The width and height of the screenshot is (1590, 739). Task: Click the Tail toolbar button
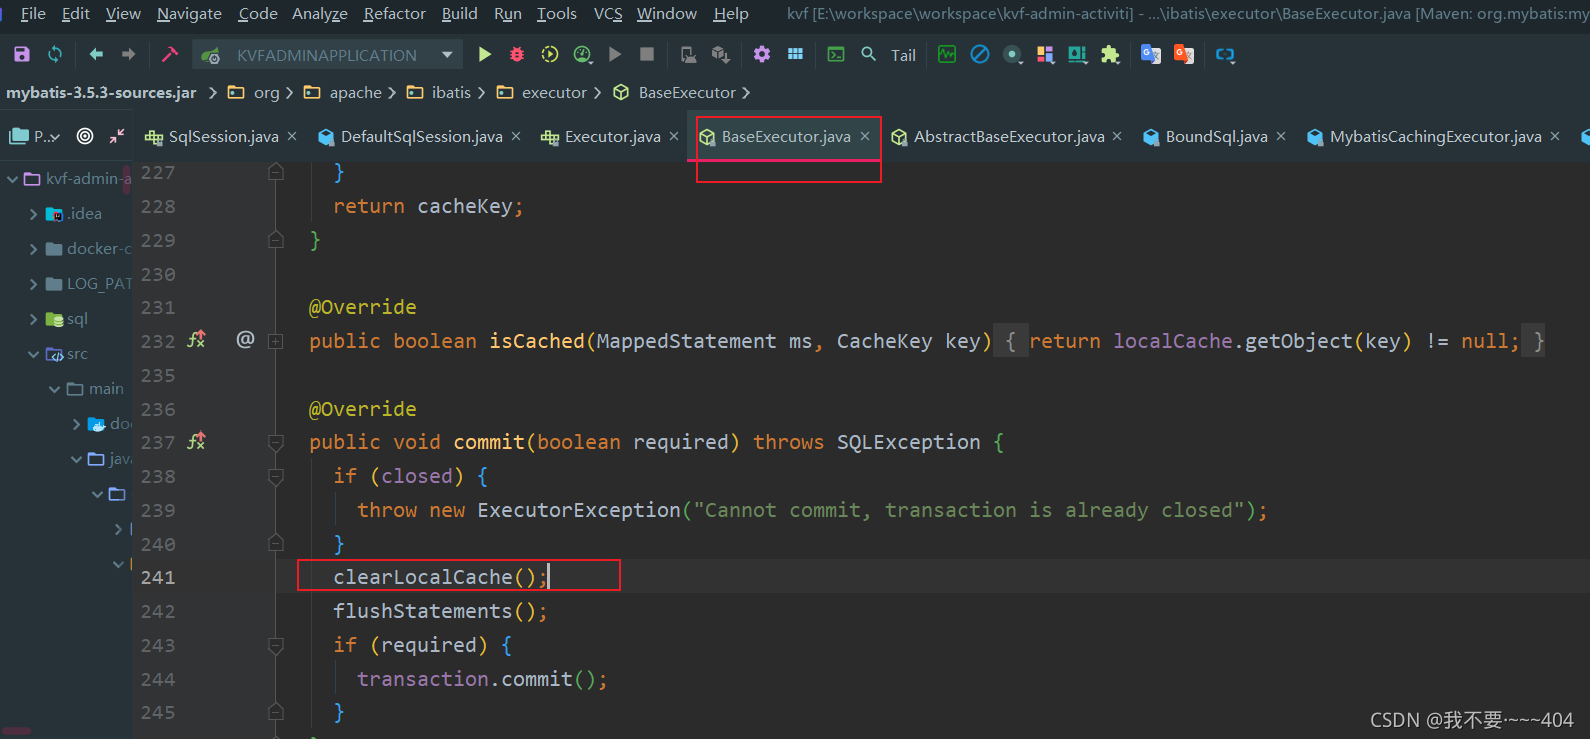[x=903, y=55]
